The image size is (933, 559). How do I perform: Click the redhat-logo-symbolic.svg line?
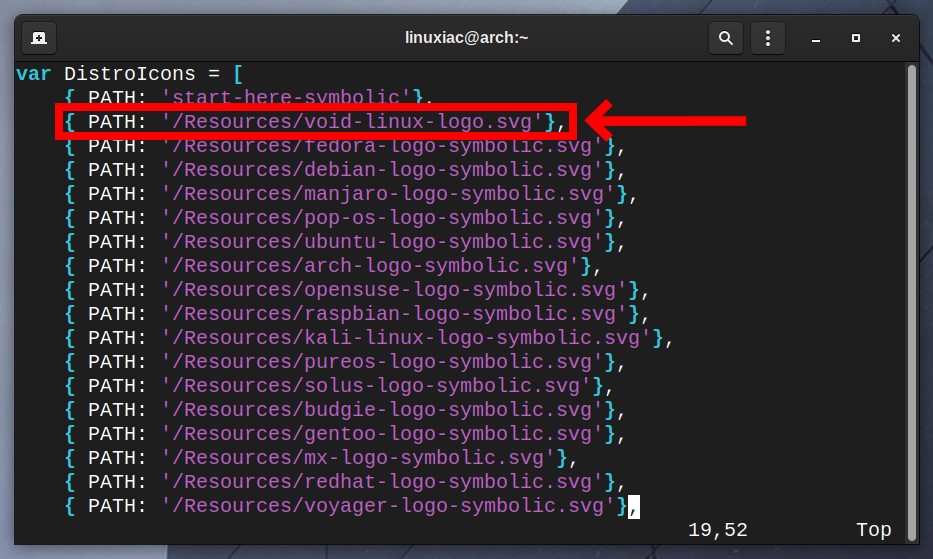coord(345,482)
